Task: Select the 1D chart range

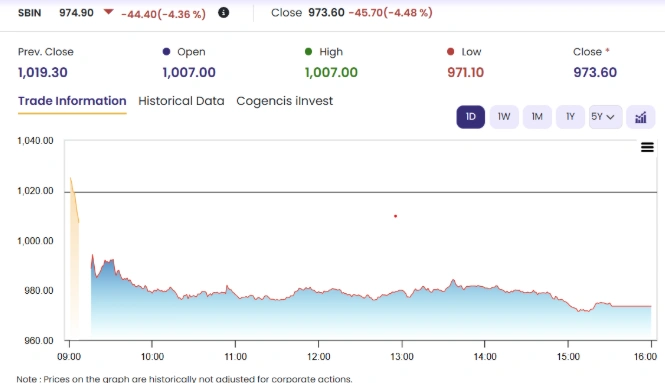Action: pyautogui.click(x=470, y=117)
